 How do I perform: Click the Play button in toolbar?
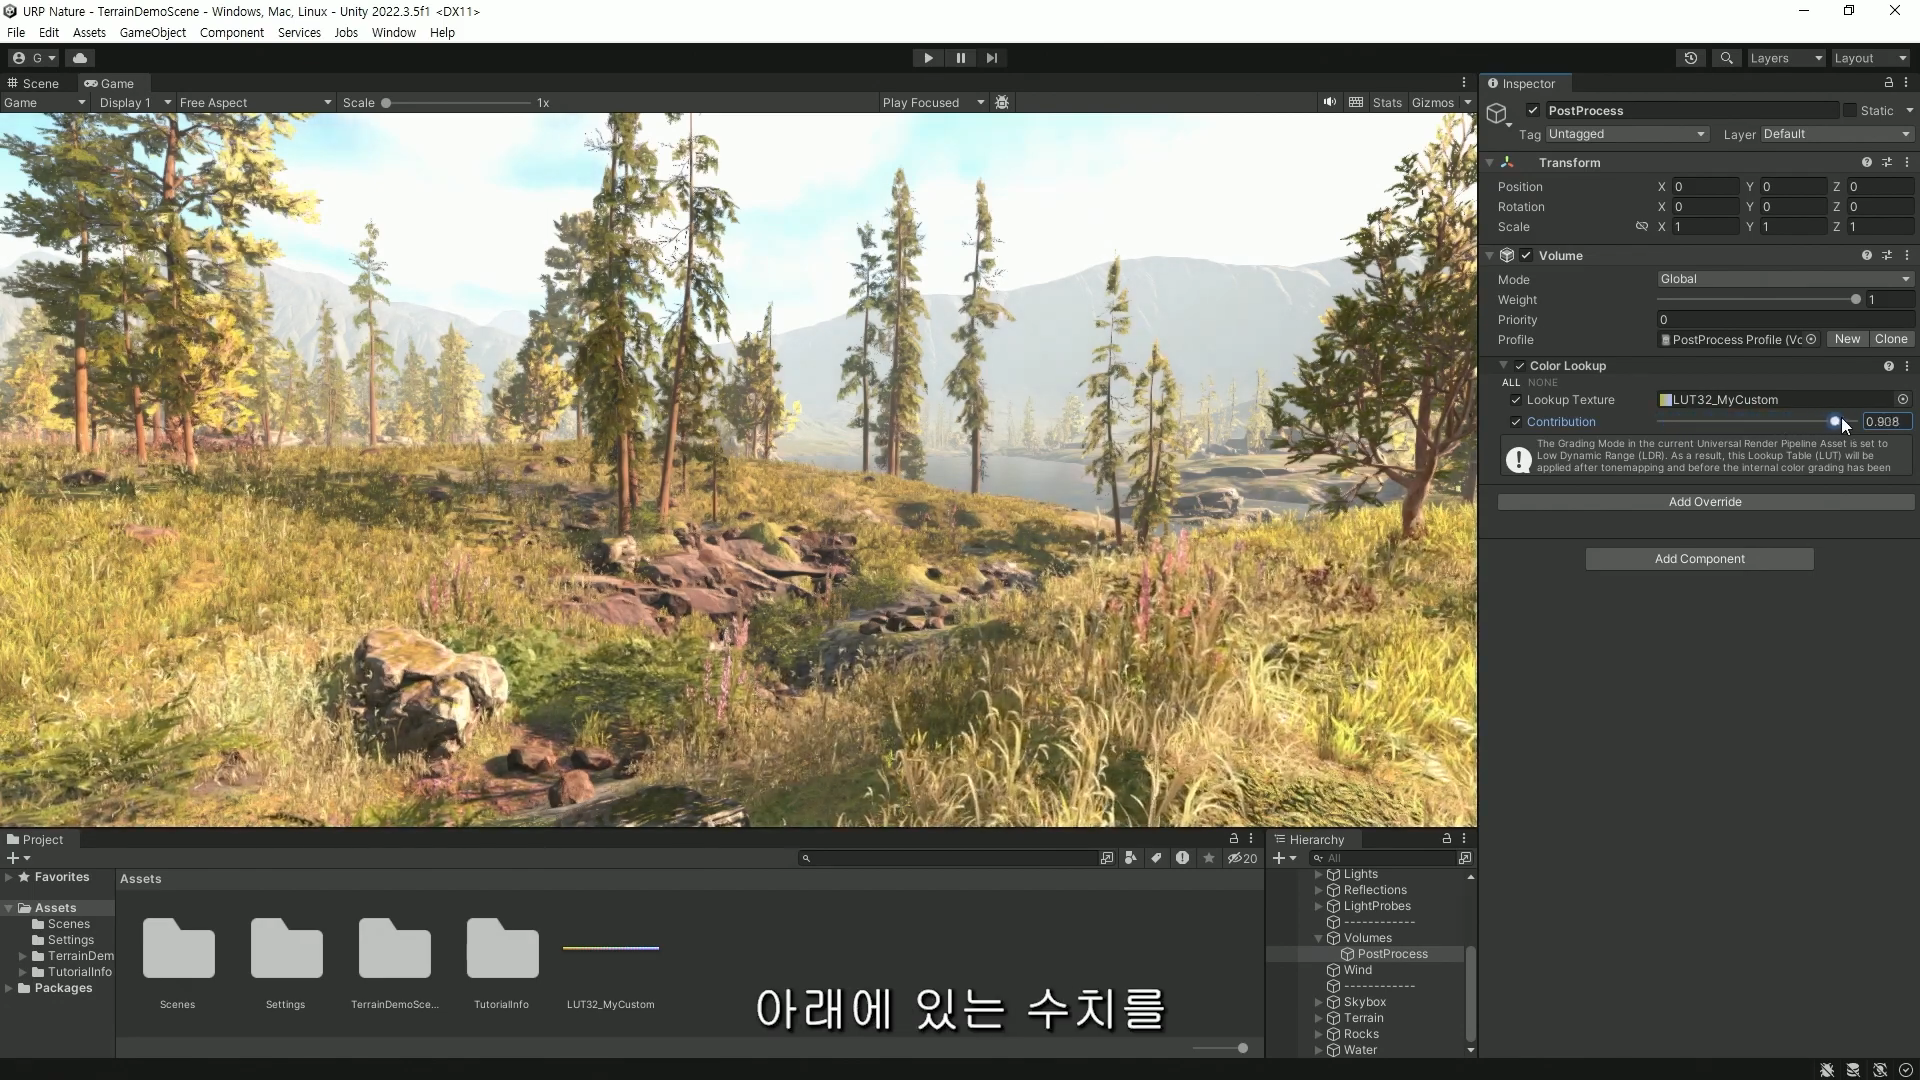(928, 58)
